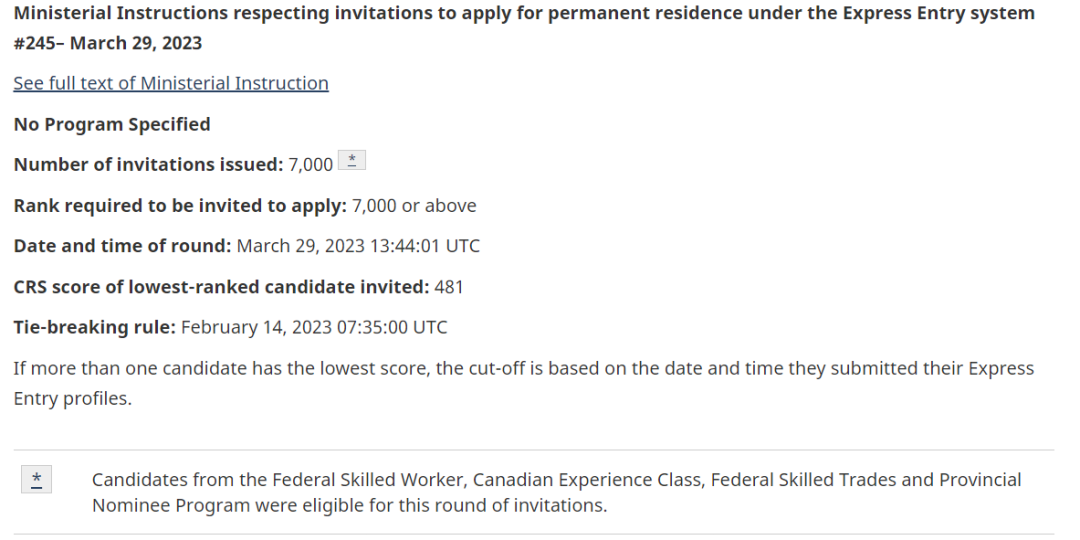Click the '#245– March 29, 2023' heading line
This screenshot has width=1080, height=540.
(x=107, y=43)
